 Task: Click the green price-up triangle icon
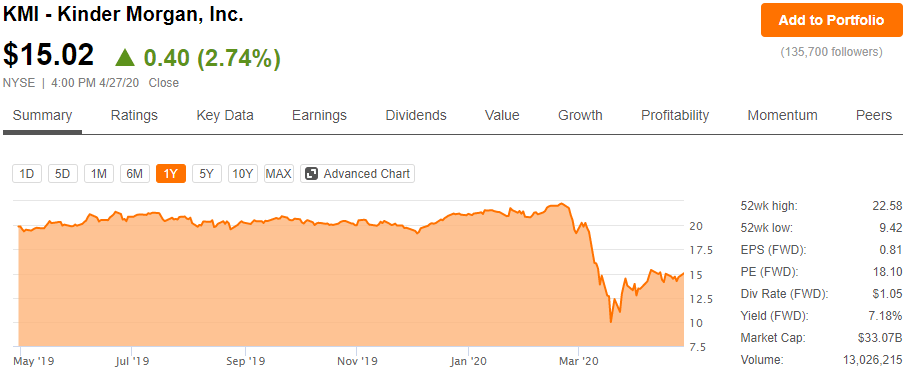tap(124, 57)
